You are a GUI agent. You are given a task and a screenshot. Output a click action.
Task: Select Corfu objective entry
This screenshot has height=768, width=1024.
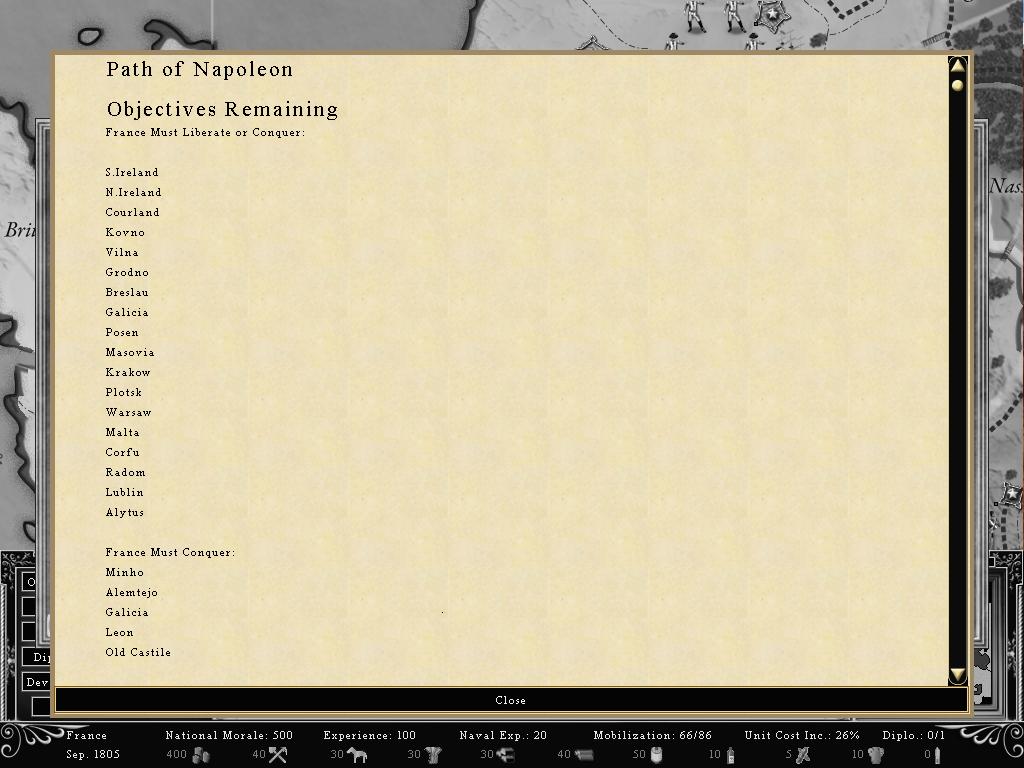point(122,453)
